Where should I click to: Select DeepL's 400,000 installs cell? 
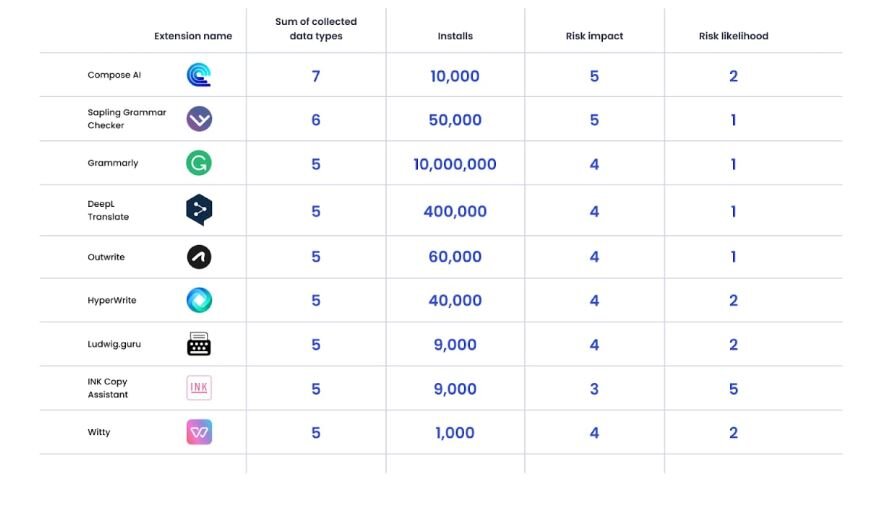point(455,211)
